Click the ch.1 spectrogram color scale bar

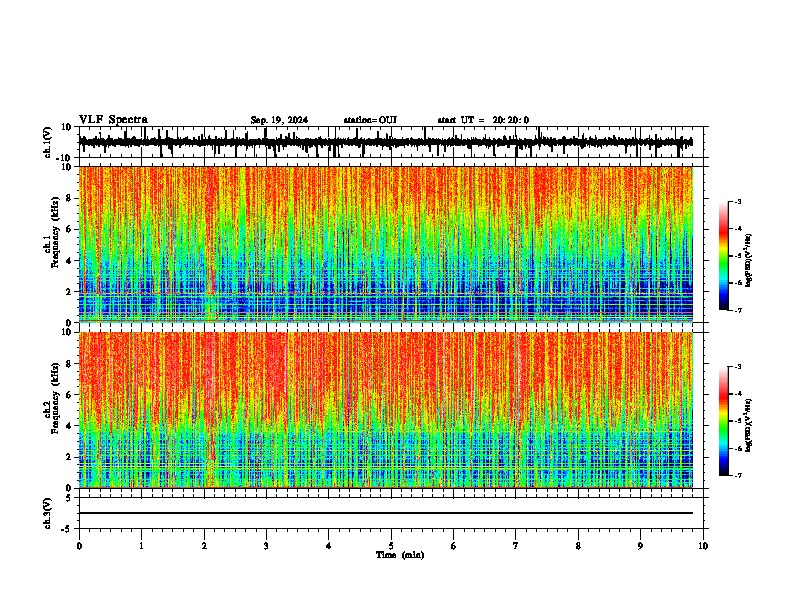point(724,256)
